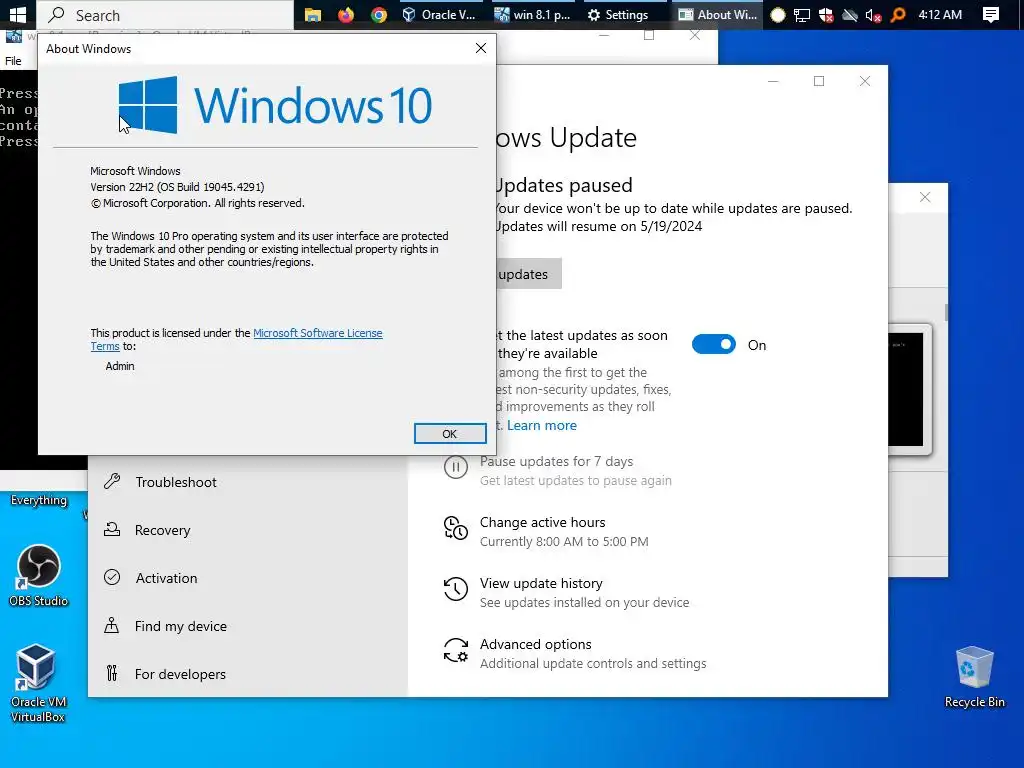Click the round white tray icon
1024x768 pixels.
click(778, 15)
